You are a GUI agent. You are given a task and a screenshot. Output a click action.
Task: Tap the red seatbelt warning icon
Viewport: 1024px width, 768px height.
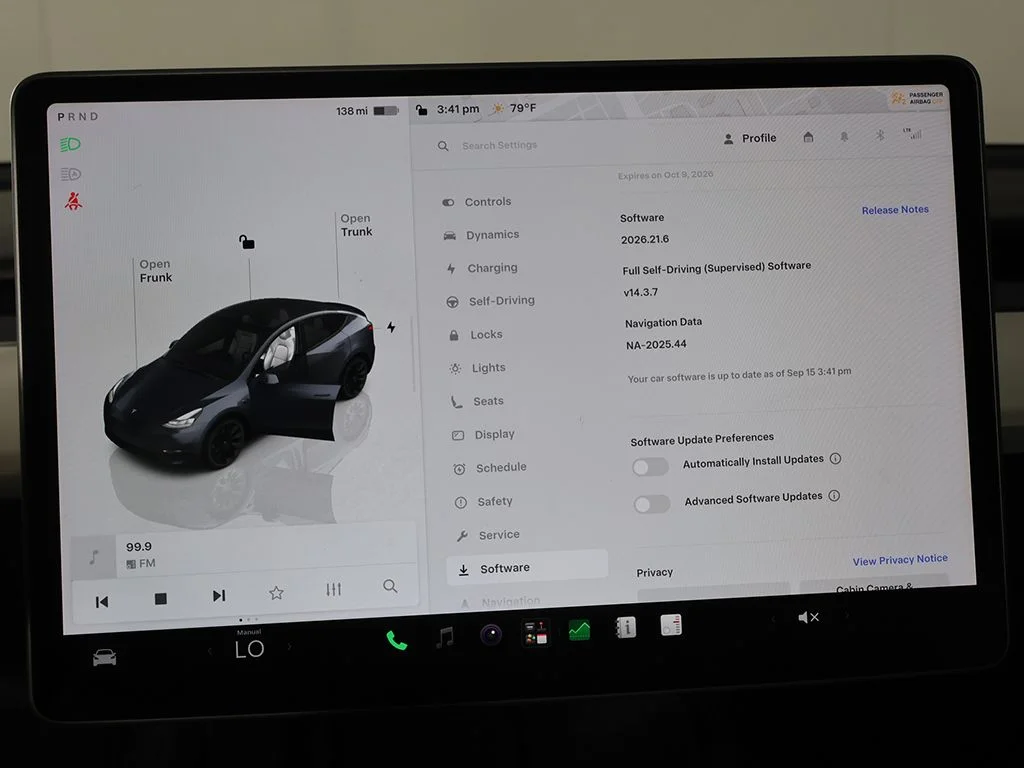tap(73, 200)
